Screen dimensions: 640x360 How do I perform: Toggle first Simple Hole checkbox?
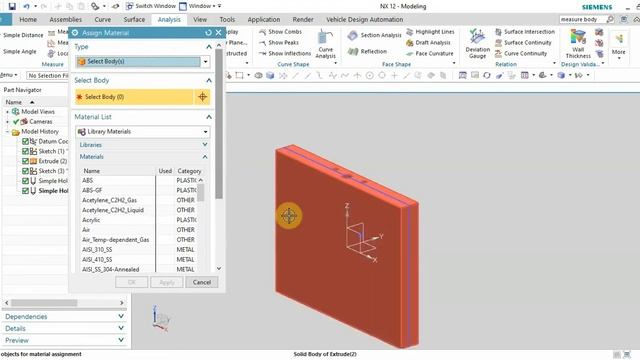coord(25,181)
